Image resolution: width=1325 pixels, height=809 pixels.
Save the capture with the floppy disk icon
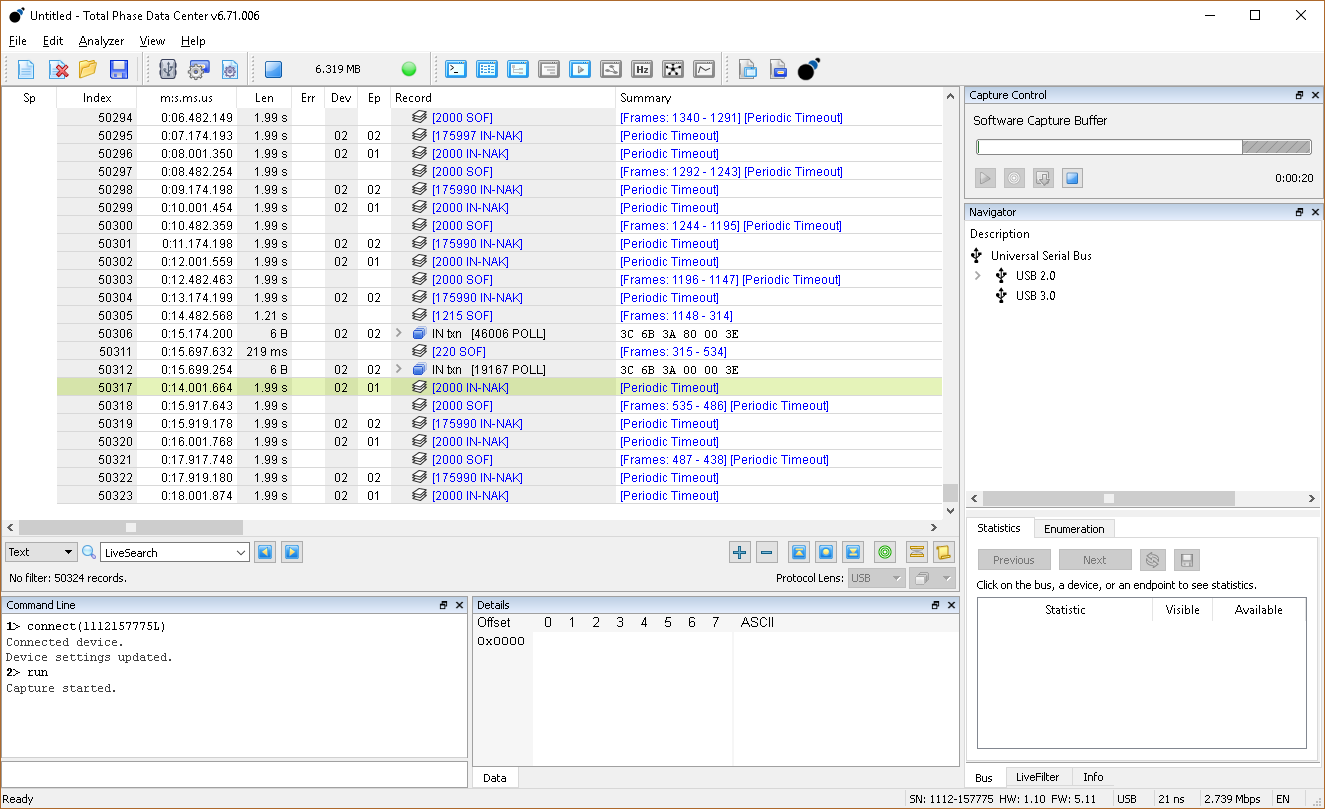coord(119,69)
